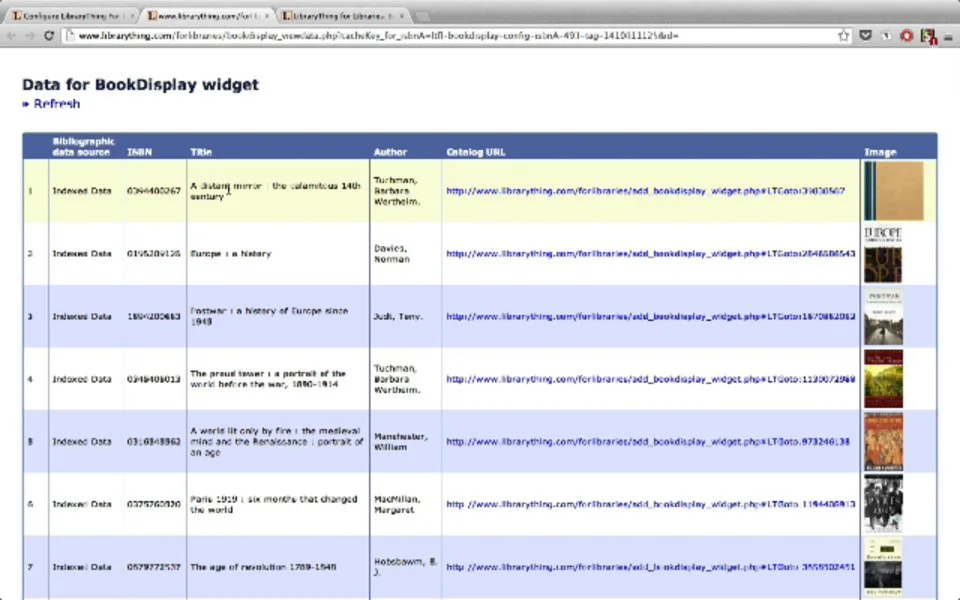
Task: Click 'Data for BookDisplay widget' heading
Action: pos(140,84)
